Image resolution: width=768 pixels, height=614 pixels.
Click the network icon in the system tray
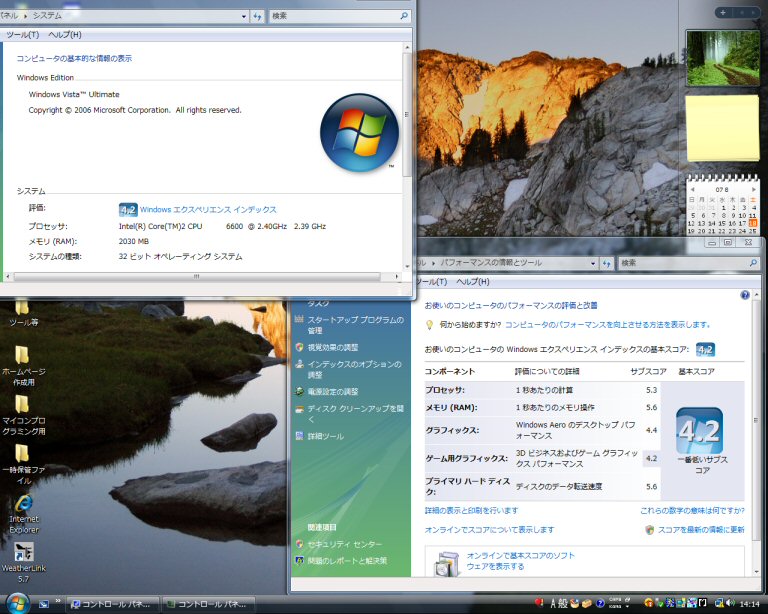tap(719, 603)
